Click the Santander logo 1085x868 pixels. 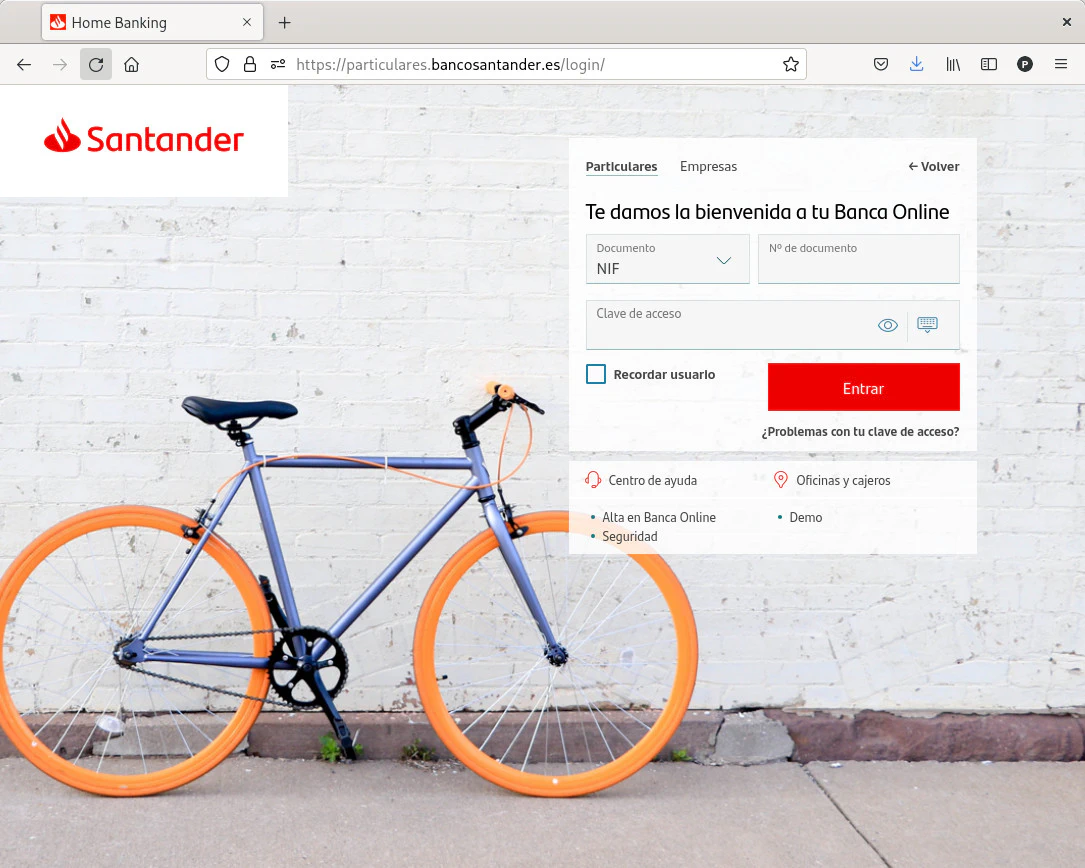pos(143,137)
